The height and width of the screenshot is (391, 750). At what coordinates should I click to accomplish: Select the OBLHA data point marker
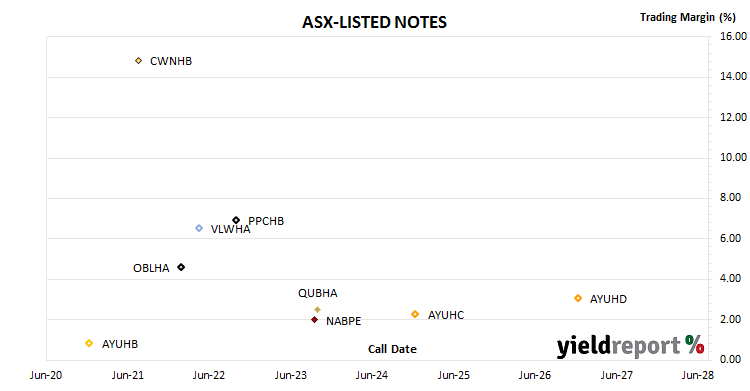pos(181,267)
